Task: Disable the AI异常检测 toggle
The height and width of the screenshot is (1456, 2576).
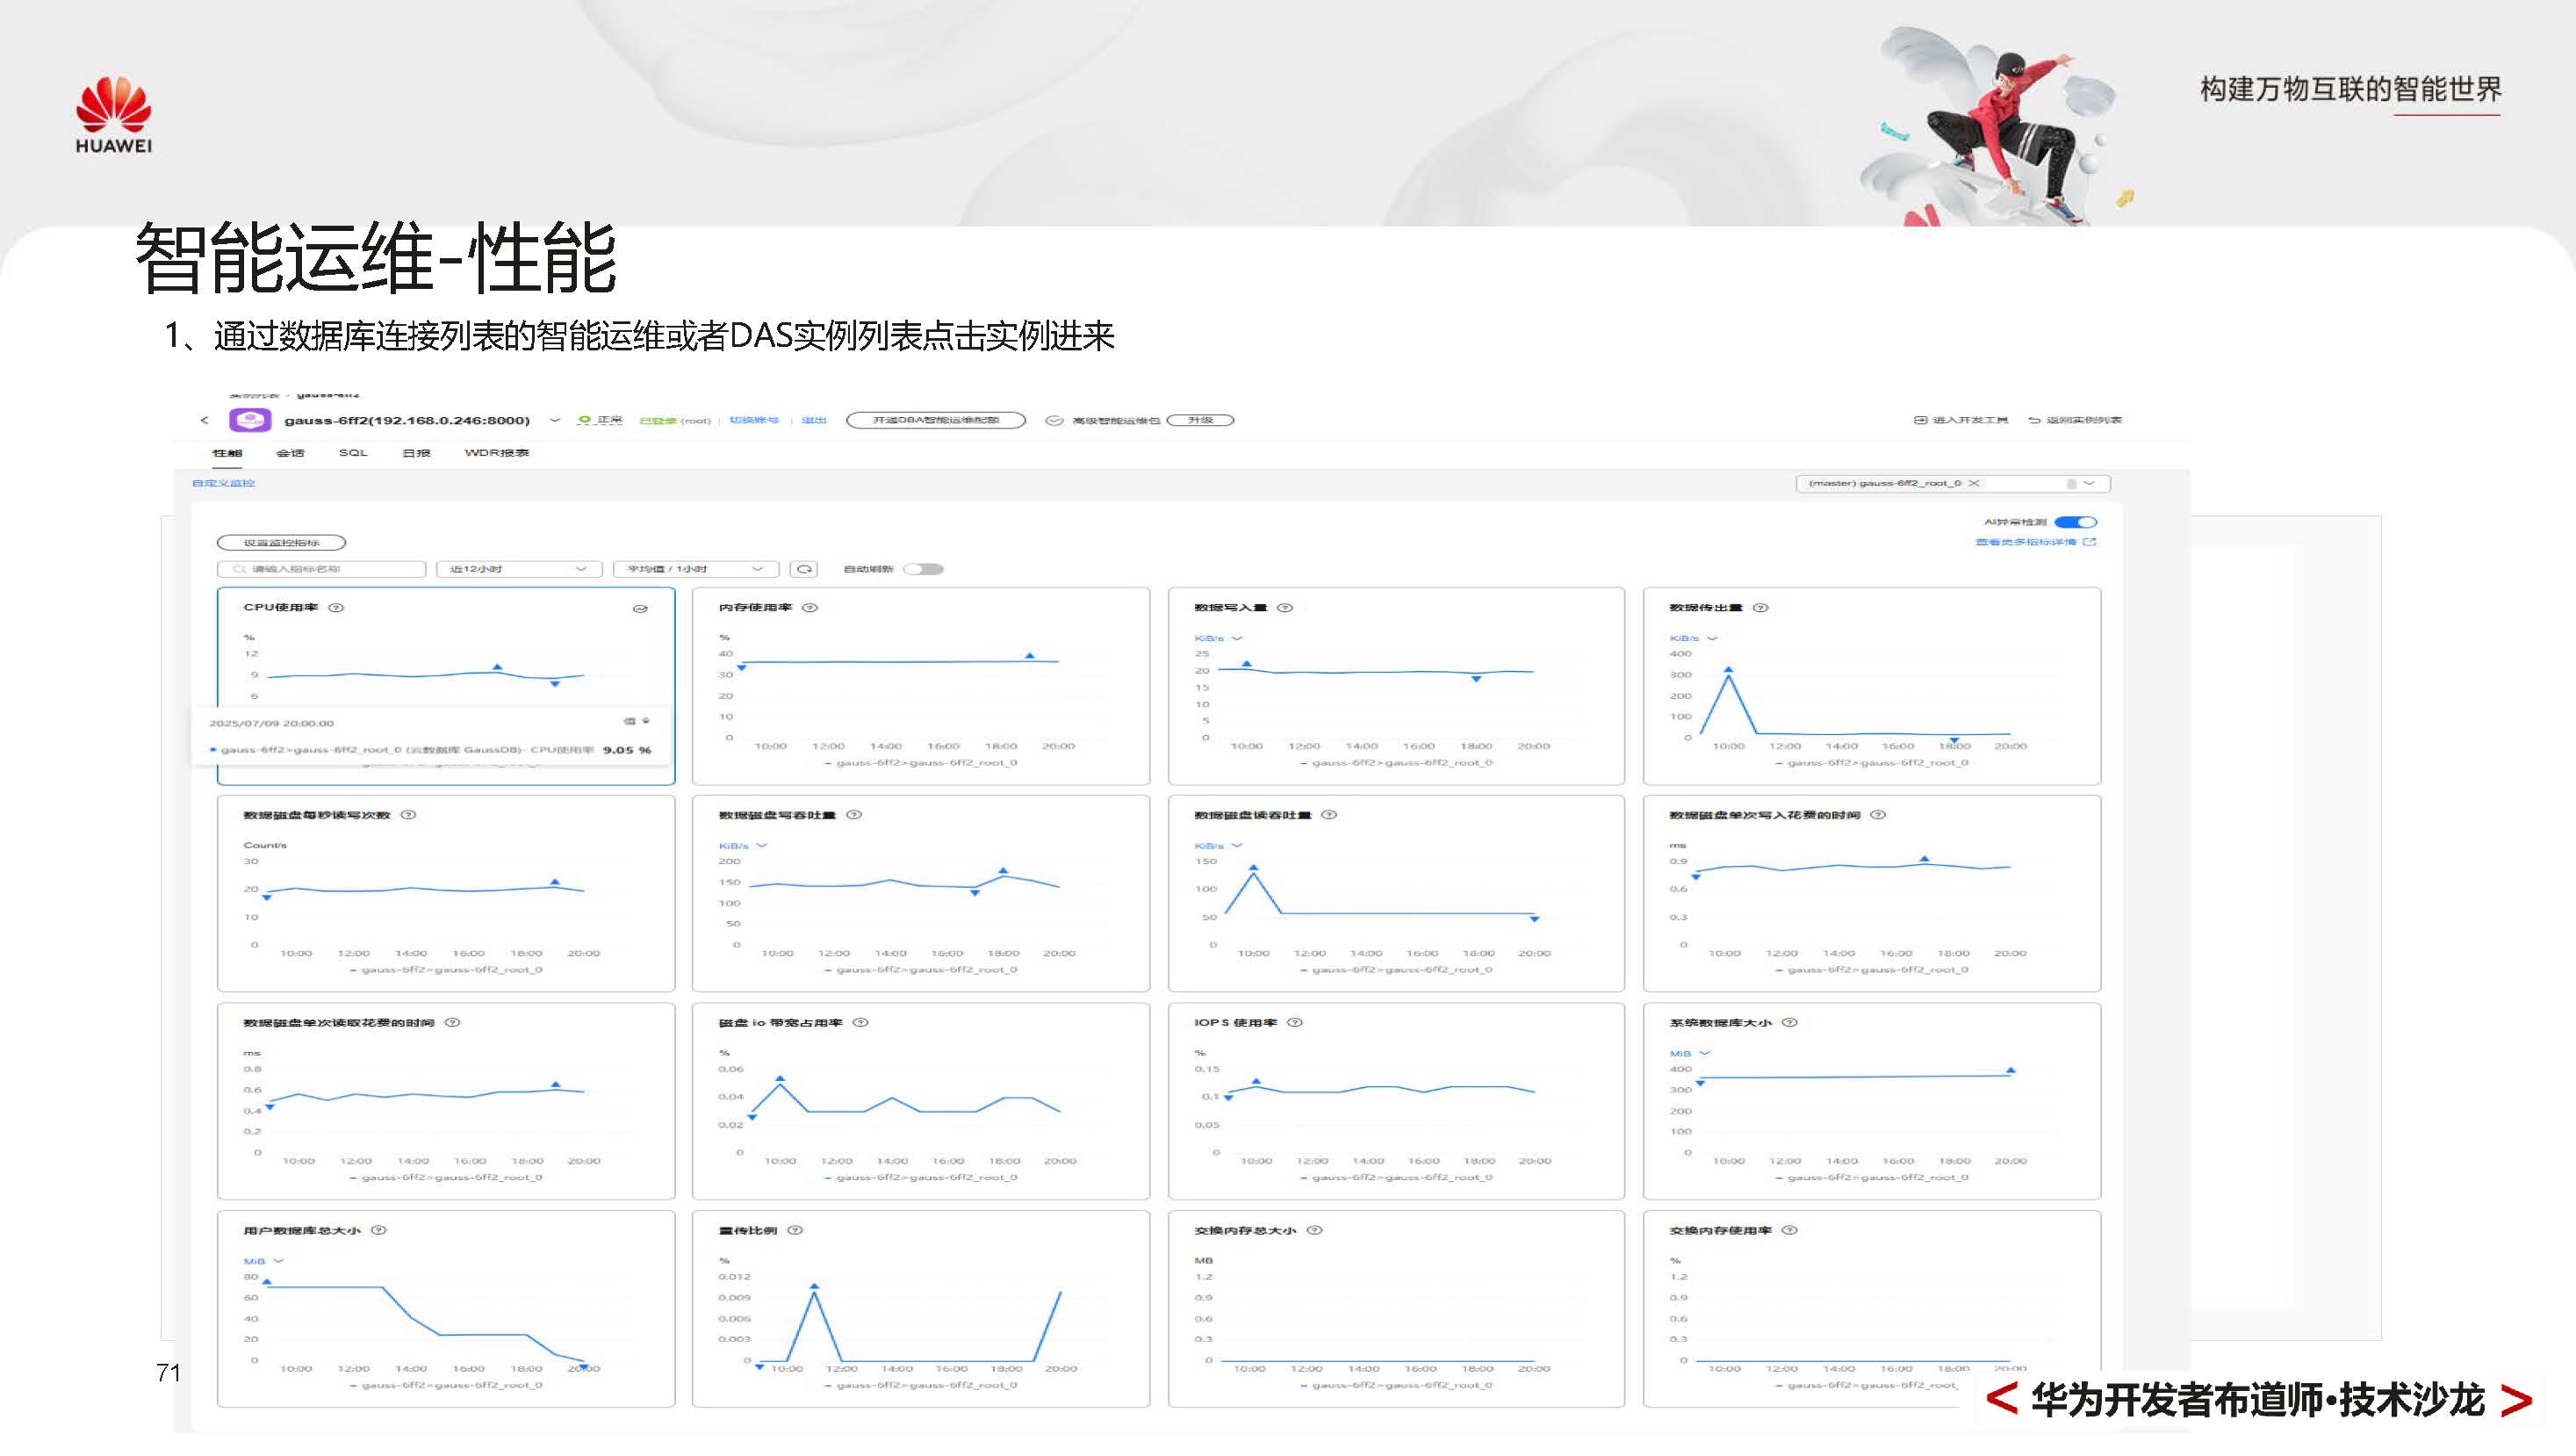Action: coord(2076,522)
